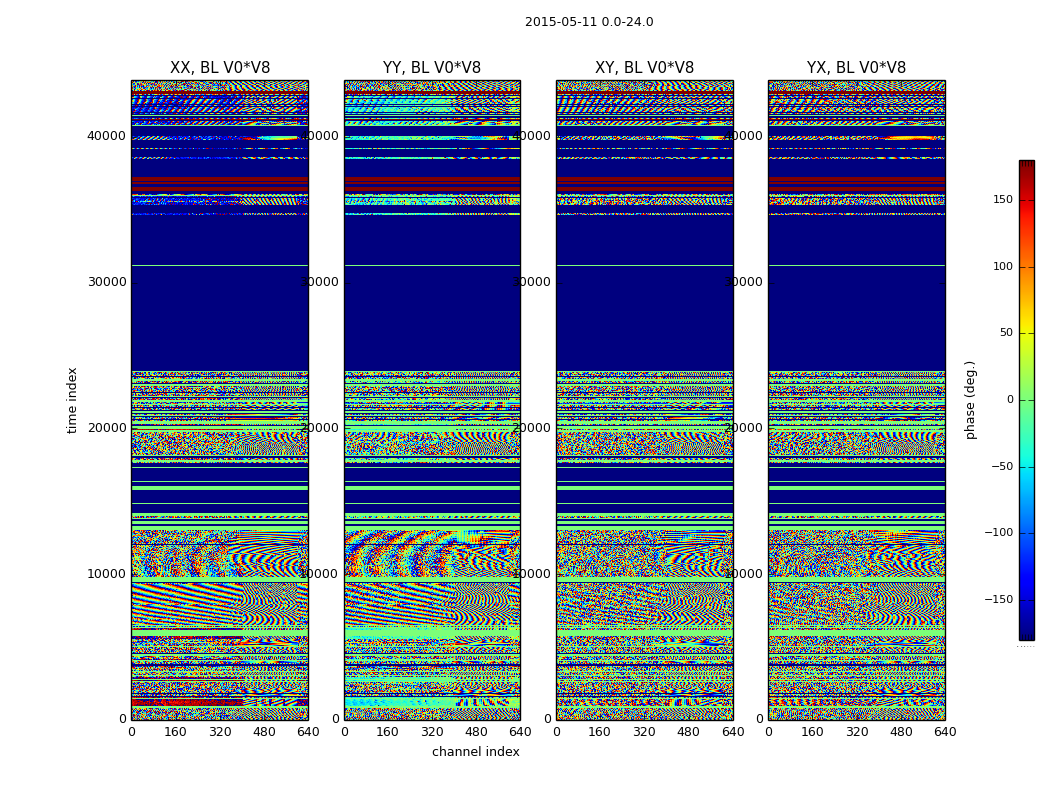
Task: Click the colorbar tick label −50
Action: (x=1001, y=467)
